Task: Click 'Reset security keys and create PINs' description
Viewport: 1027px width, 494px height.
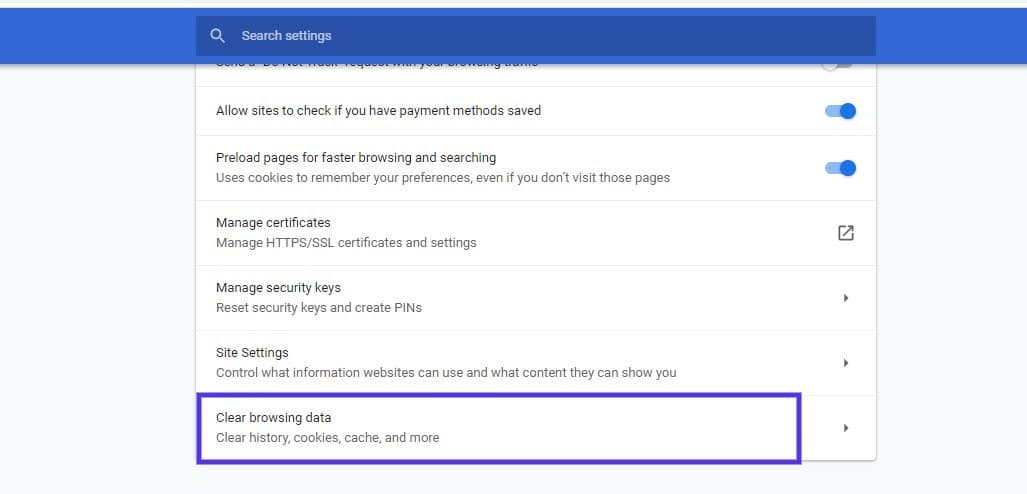Action: [x=319, y=308]
